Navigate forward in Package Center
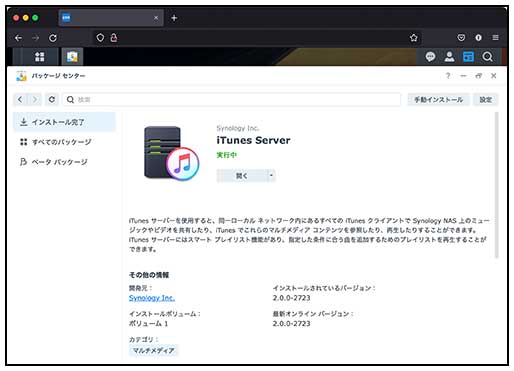The width and height of the screenshot is (514, 371). (35, 99)
